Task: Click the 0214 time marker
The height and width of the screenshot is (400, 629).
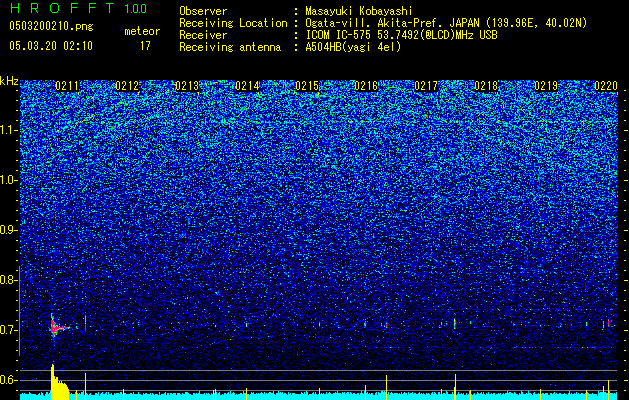Action: pos(247,86)
